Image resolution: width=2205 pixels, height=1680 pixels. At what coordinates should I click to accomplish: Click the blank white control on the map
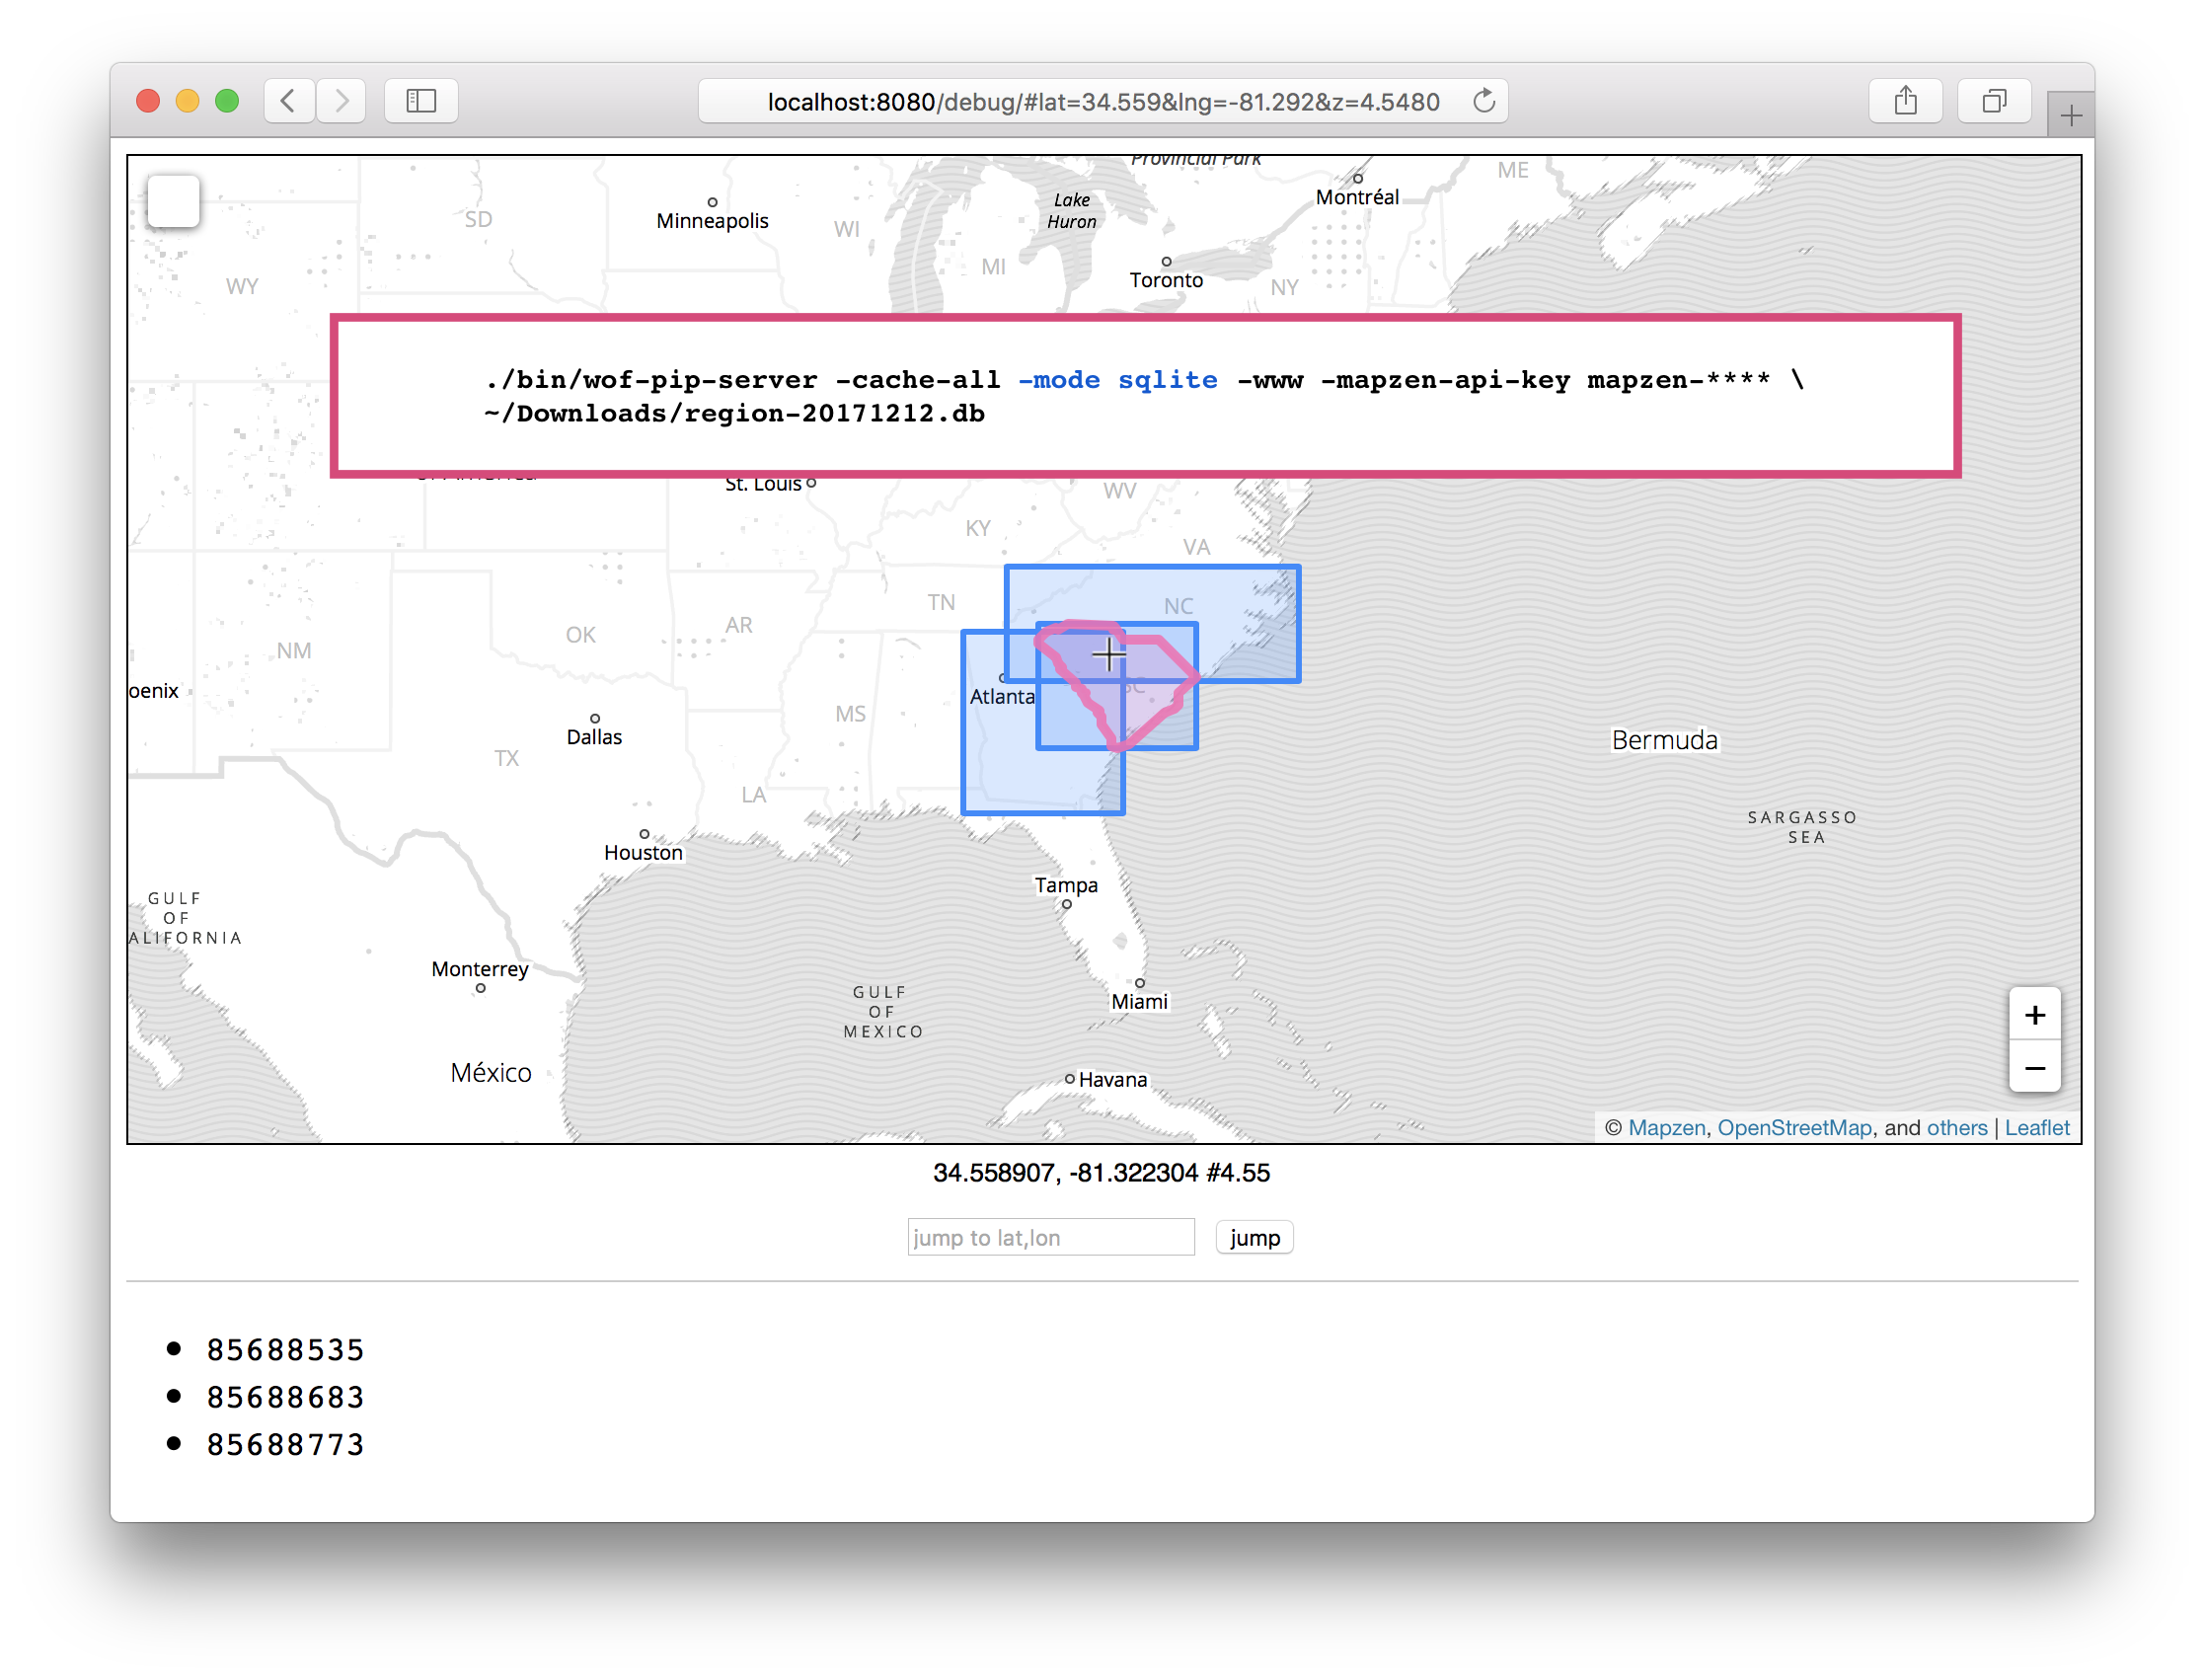[x=174, y=201]
